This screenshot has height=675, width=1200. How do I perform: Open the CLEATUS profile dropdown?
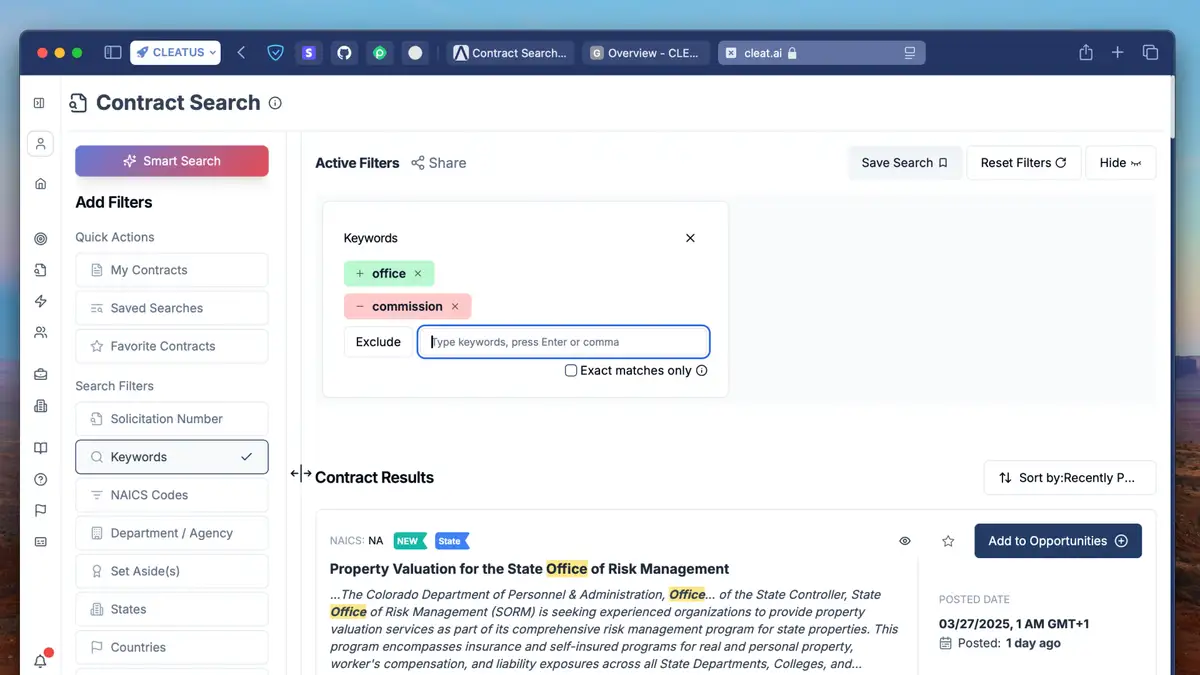pyautogui.click(x=175, y=53)
